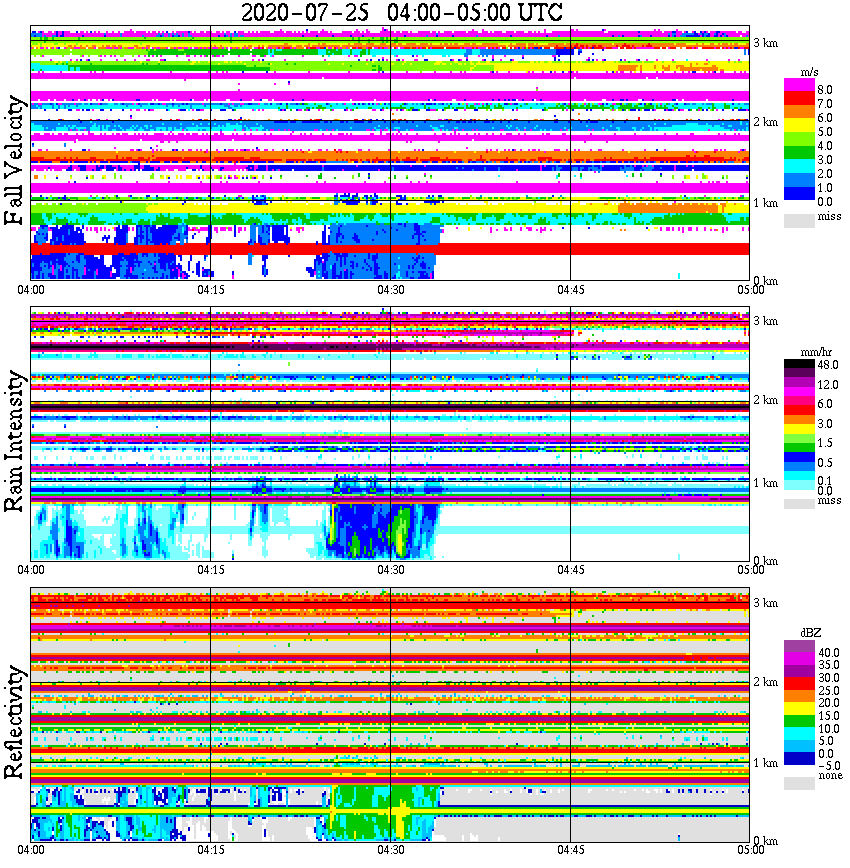Click 04:30 tick under Rain Intensity plot

click(391, 570)
